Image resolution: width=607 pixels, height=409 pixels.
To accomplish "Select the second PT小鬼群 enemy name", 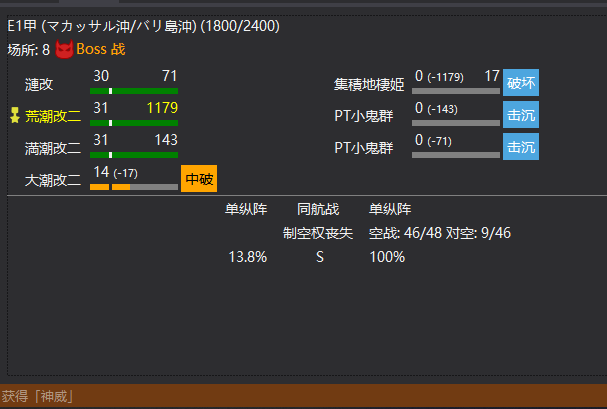I will click(x=364, y=148).
